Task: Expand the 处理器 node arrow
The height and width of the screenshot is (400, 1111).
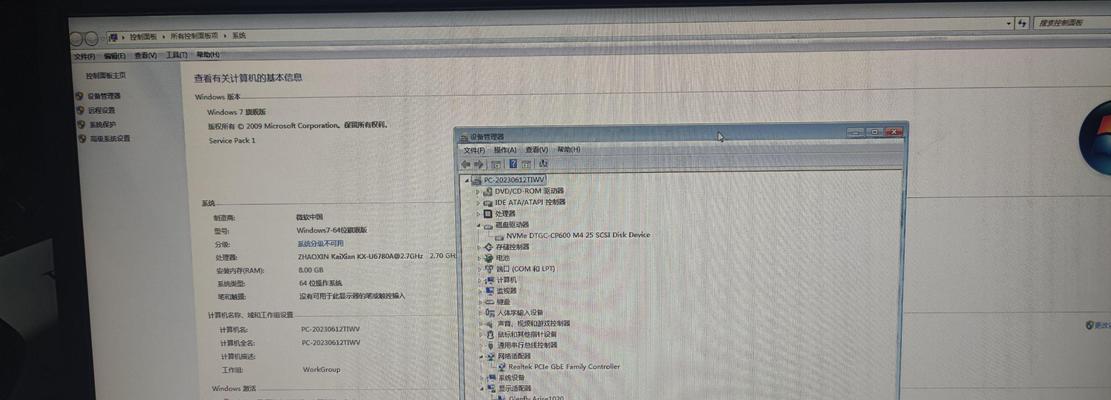Action: tap(478, 214)
